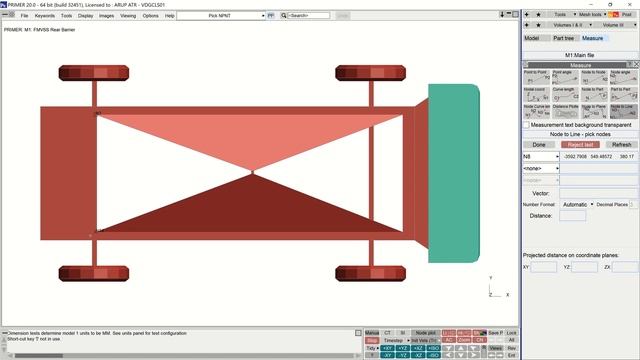The width and height of the screenshot is (640, 360).
Task: Click the Refresh button
Action: (x=622, y=144)
